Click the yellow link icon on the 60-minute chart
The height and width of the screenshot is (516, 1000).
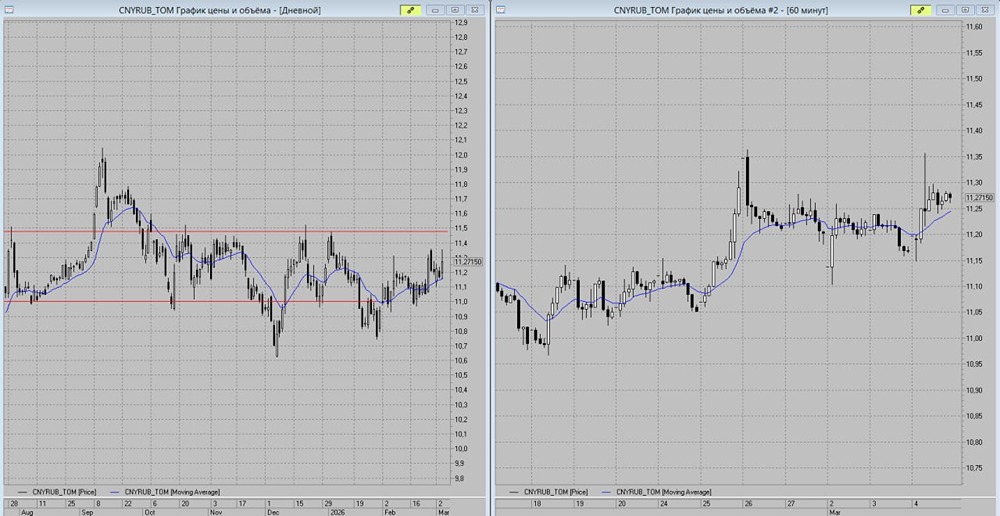pyautogui.click(x=919, y=9)
